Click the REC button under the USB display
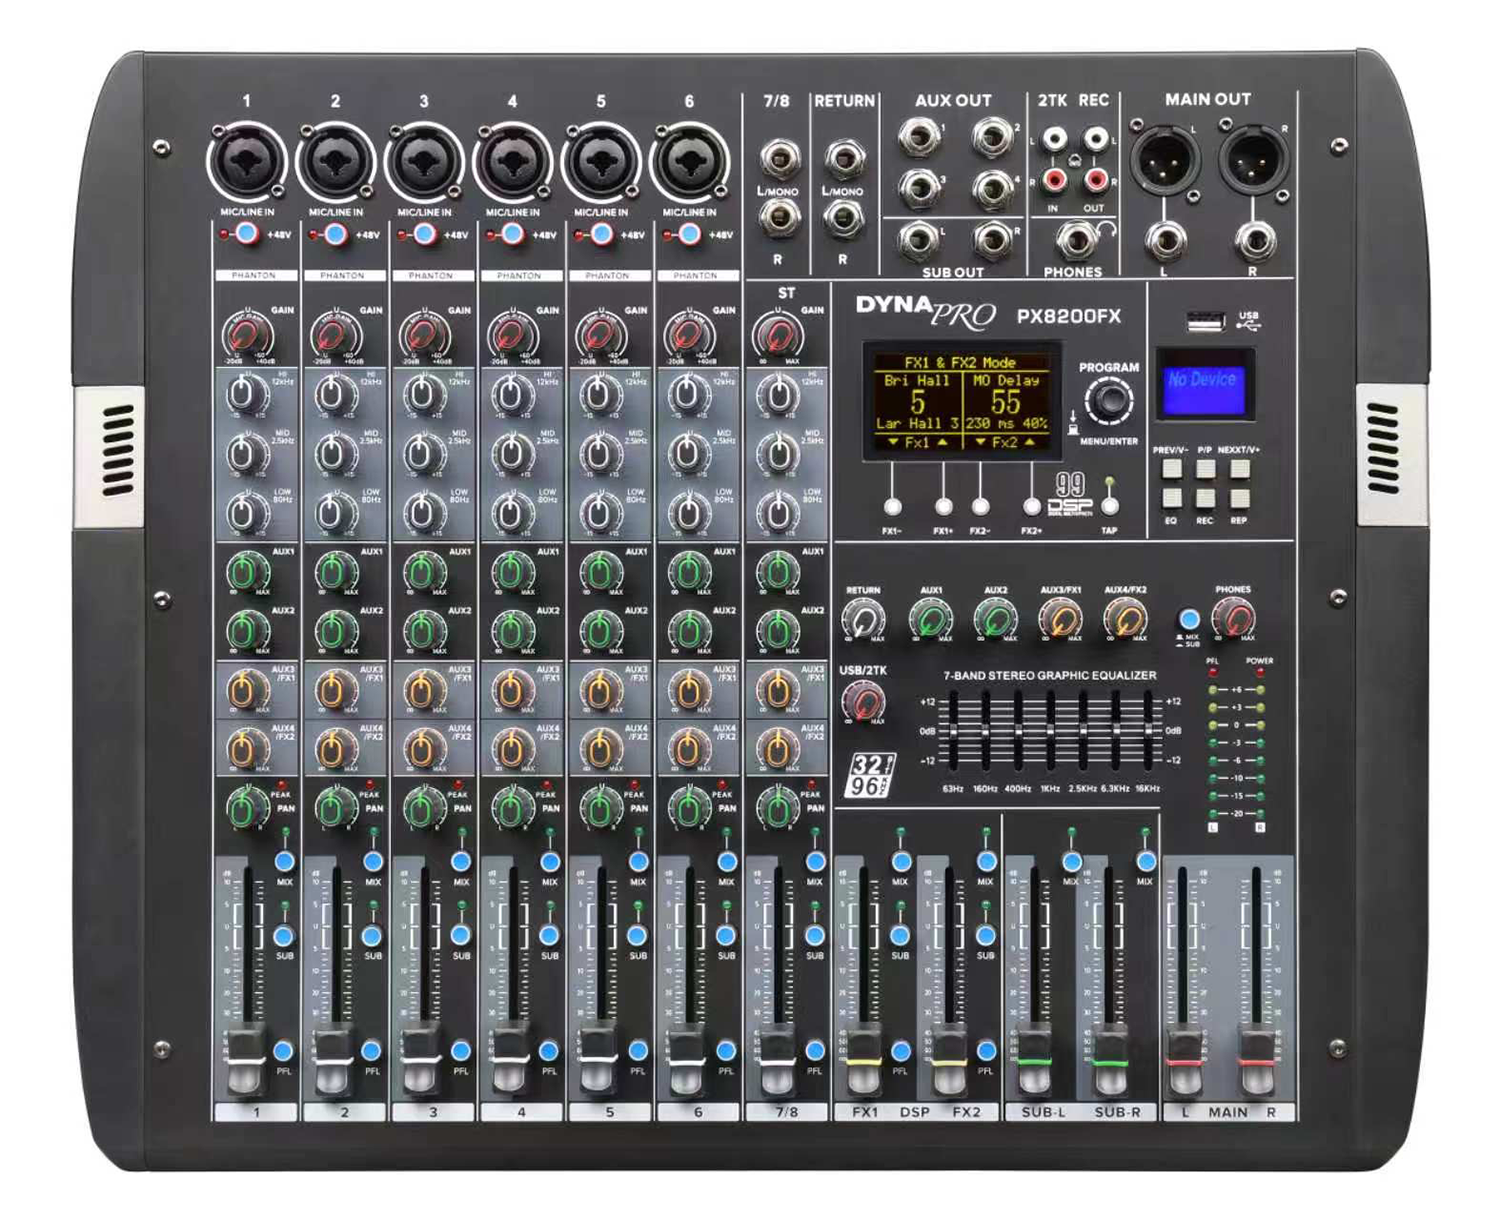This screenshot has width=1500, height=1220. pos(1205,498)
